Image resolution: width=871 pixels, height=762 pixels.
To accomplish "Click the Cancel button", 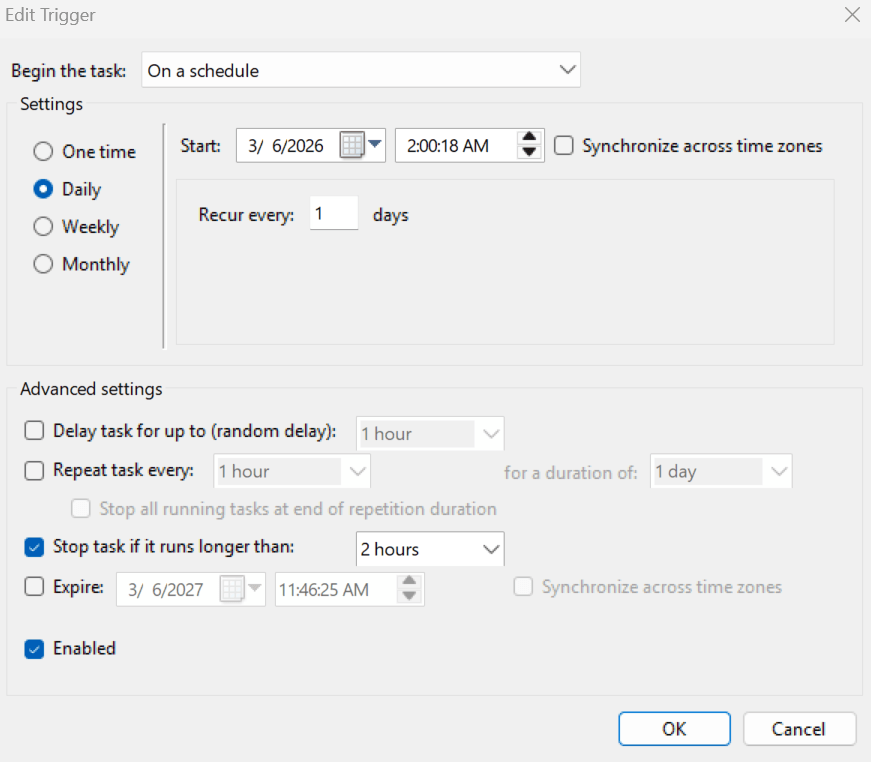I will point(799,728).
